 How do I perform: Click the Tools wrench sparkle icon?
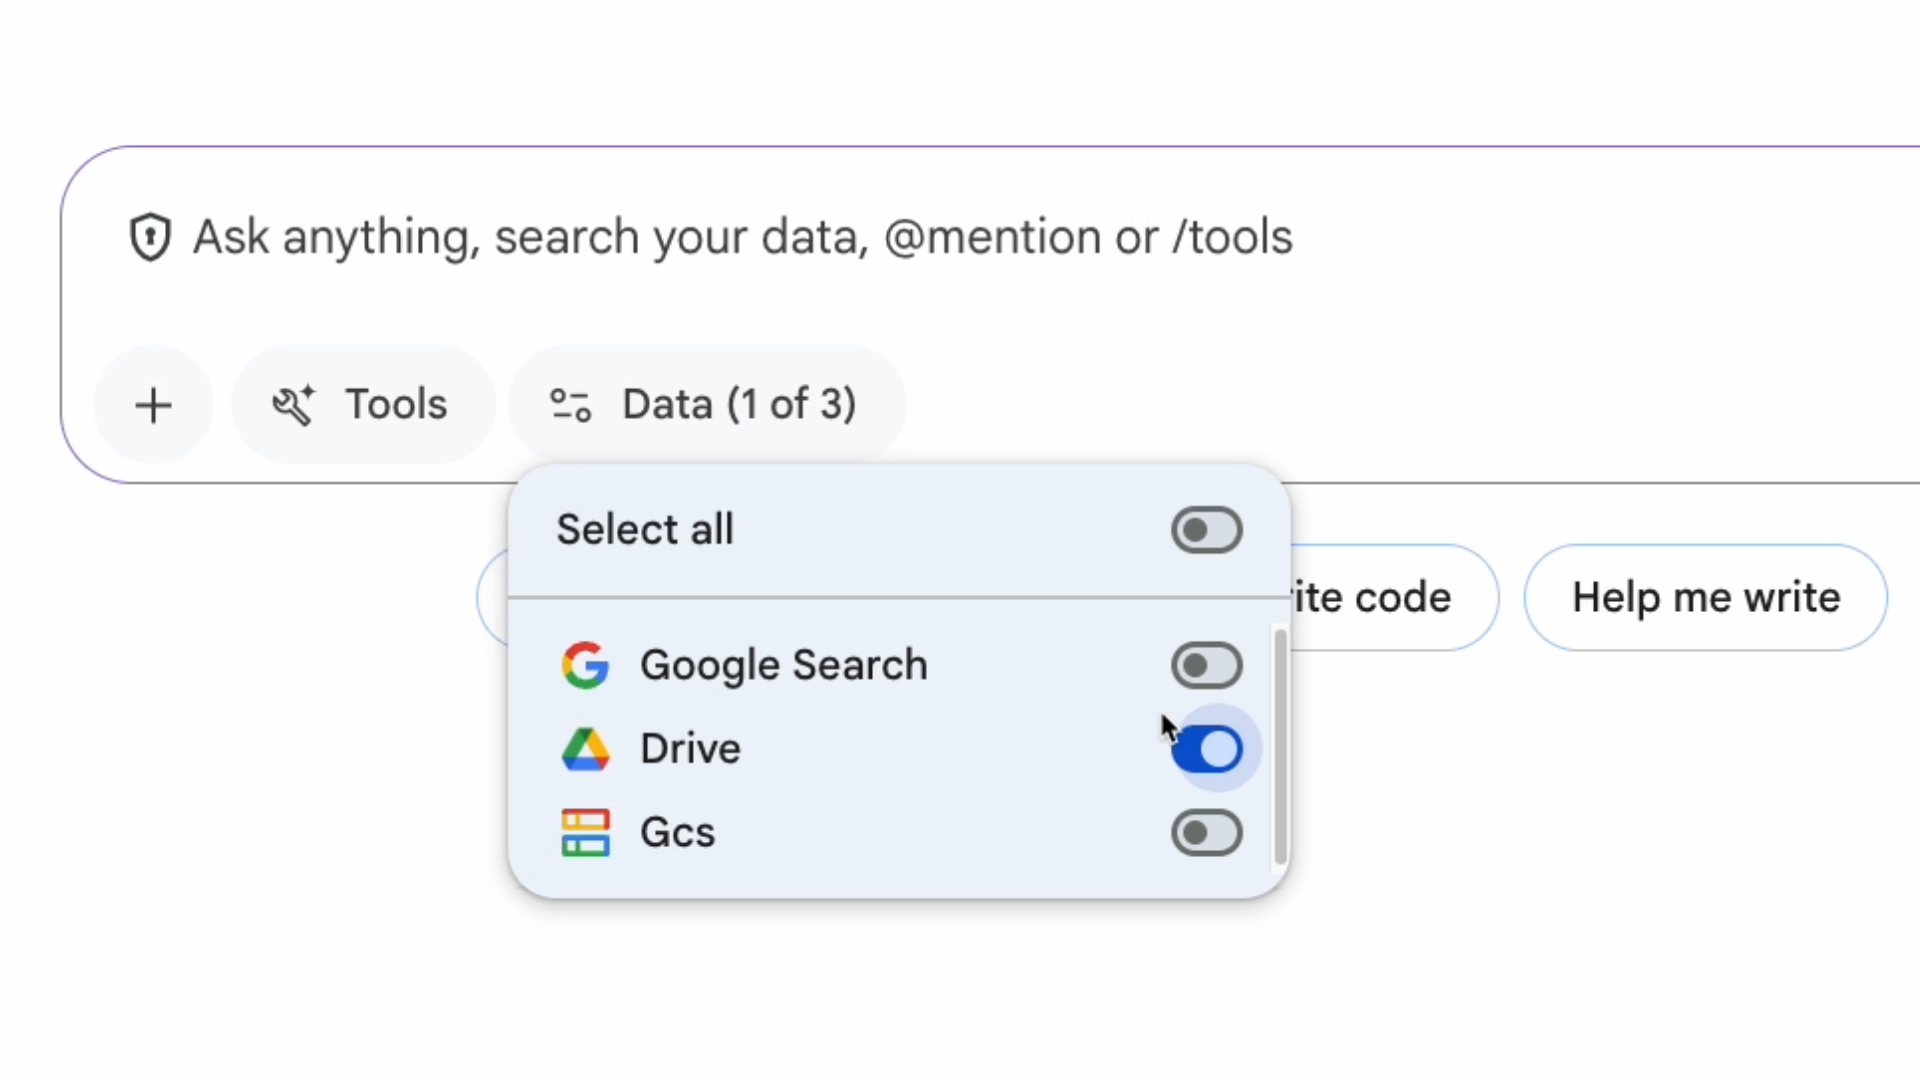(x=293, y=405)
